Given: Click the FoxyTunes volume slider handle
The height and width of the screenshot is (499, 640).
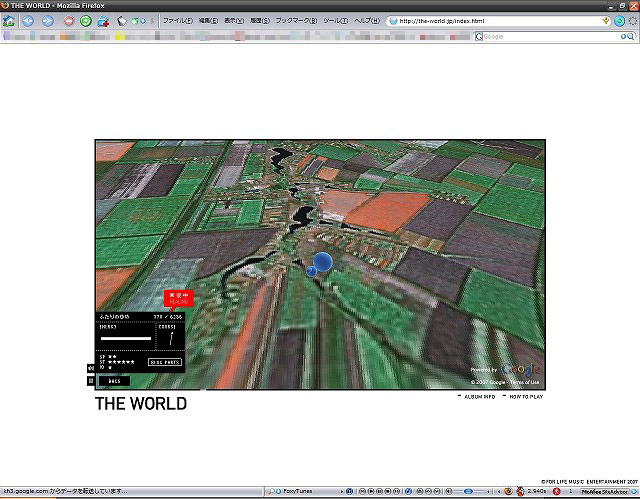Looking at the screenshot, I should click(x=469, y=491).
